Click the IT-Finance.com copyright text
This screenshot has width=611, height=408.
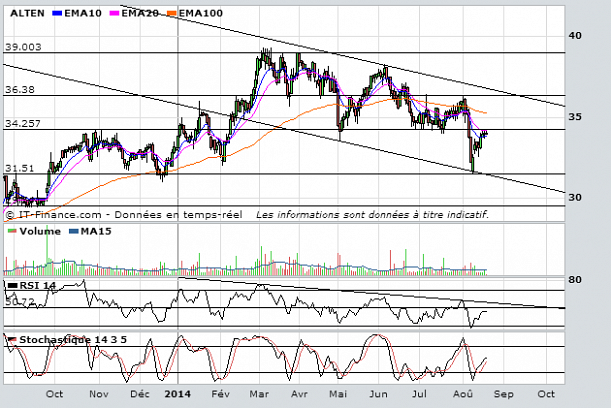[124, 215]
